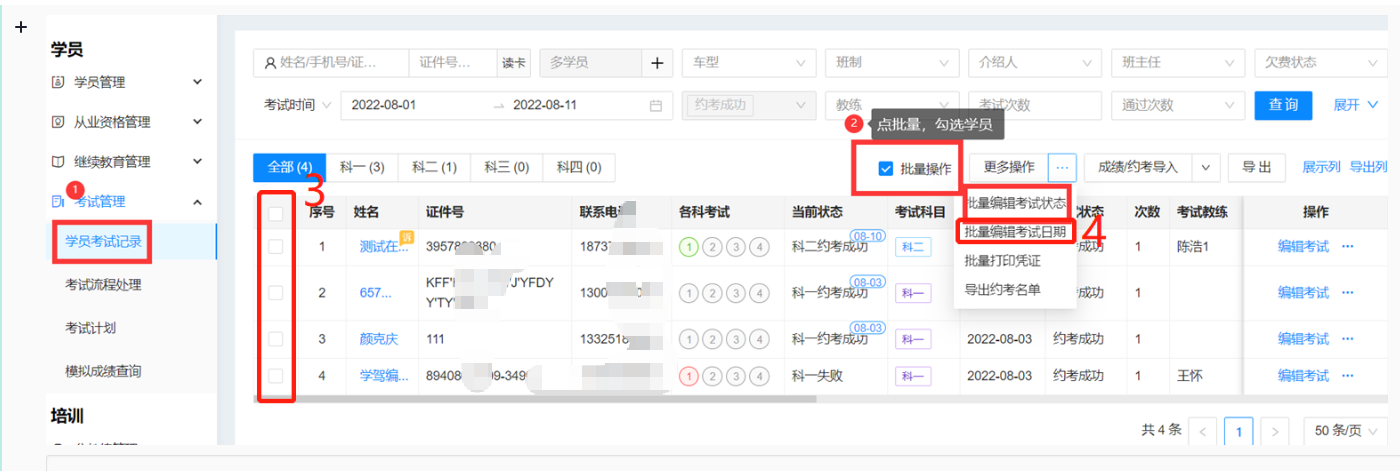
Task: Open the 介绍人 dropdown
Action: coord(1034,63)
